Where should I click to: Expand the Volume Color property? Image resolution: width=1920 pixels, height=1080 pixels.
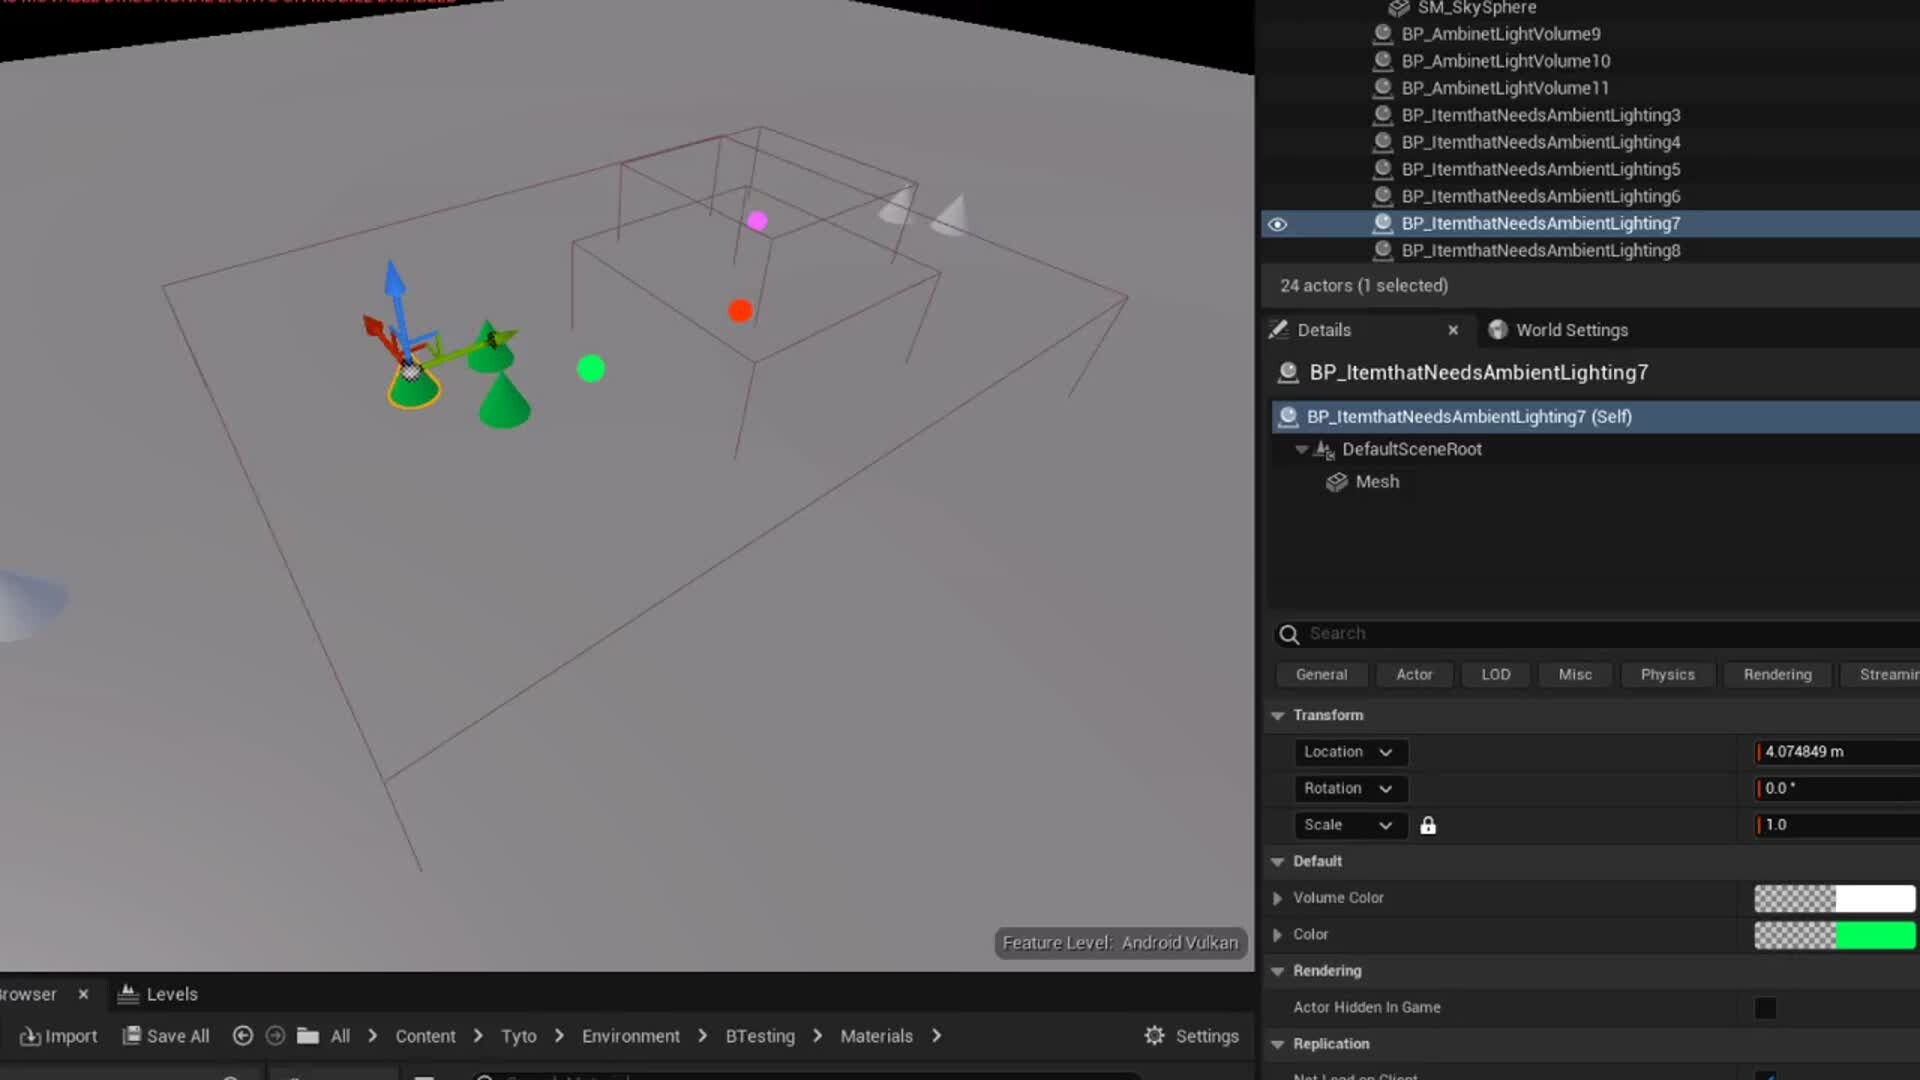pyautogui.click(x=1277, y=898)
